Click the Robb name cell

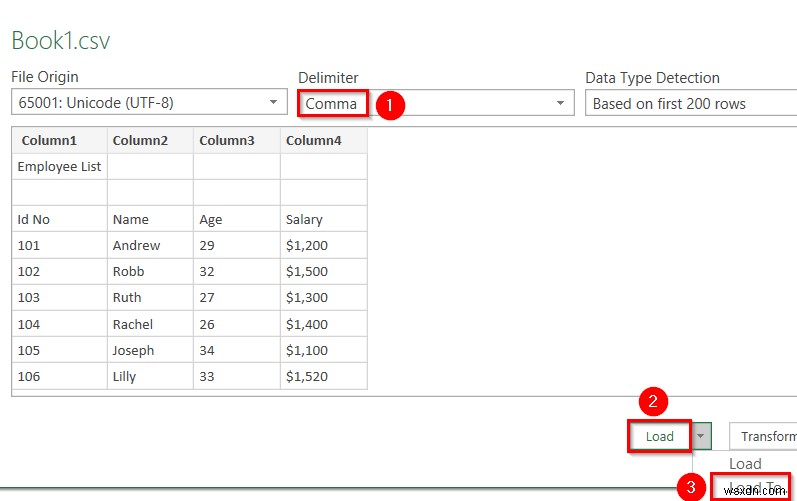point(150,271)
